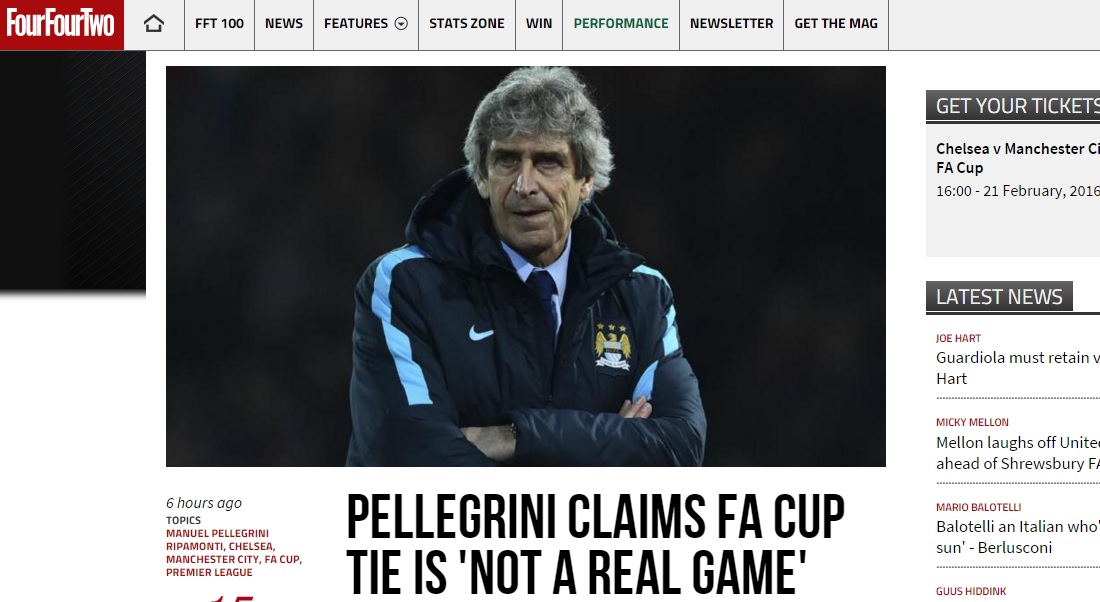
Task: Click Get The Mag menu item
Action: pos(836,24)
